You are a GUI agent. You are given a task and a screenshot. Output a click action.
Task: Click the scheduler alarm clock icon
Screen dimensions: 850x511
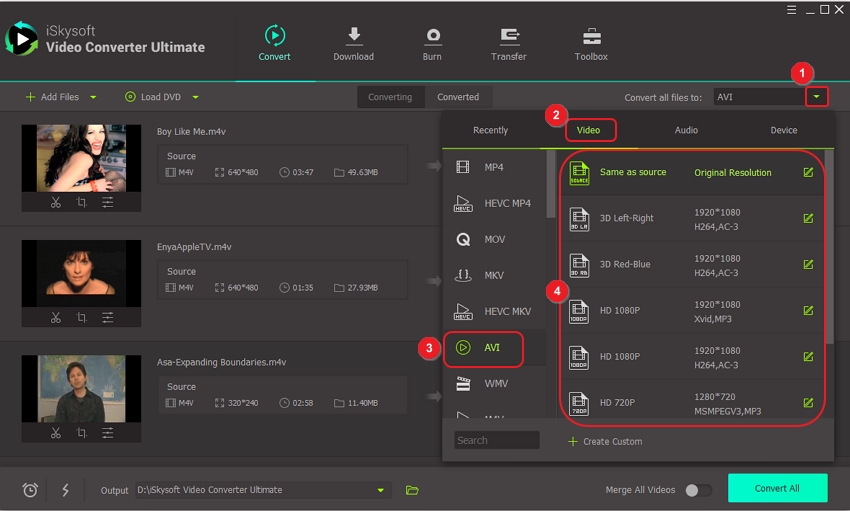point(31,490)
